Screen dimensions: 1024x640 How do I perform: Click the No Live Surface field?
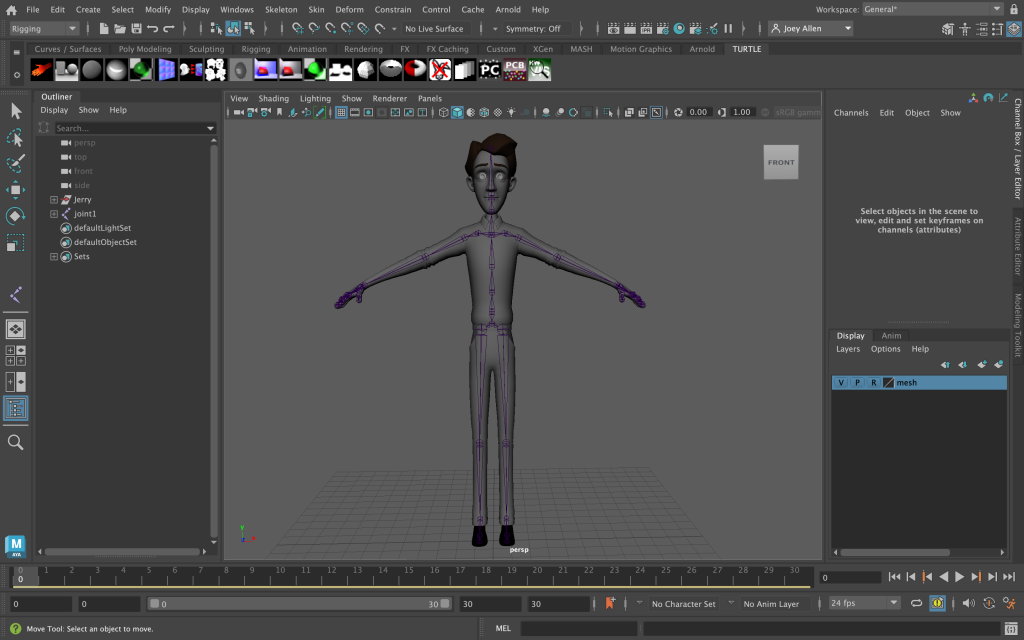click(x=434, y=29)
